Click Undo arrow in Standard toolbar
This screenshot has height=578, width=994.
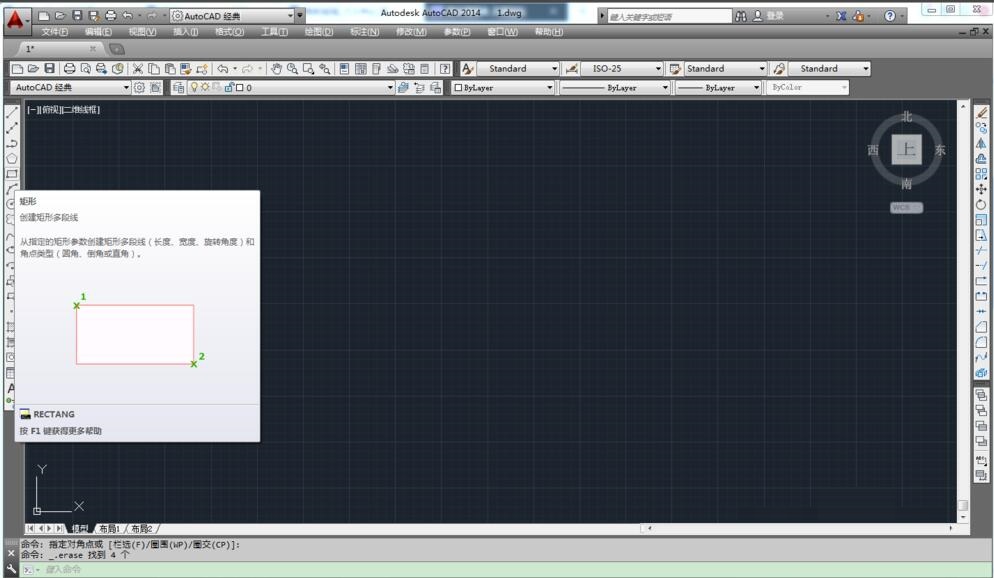pos(223,68)
